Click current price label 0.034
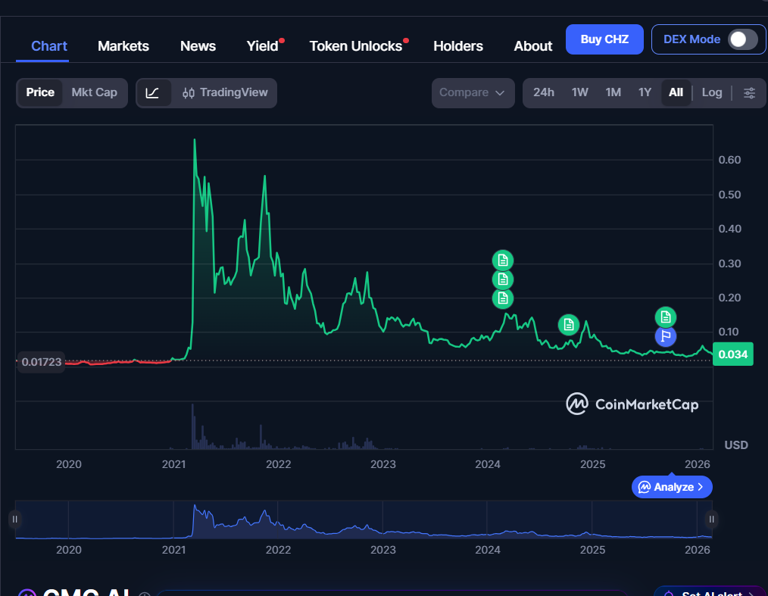The image size is (768, 596). pyautogui.click(x=733, y=354)
